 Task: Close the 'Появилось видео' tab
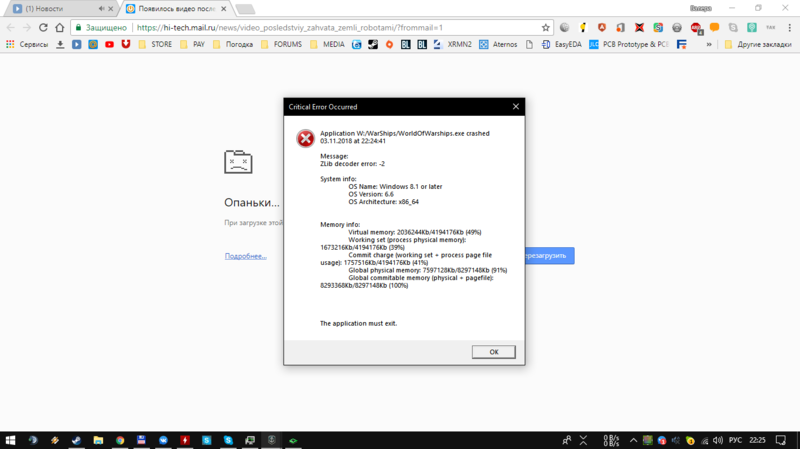(x=223, y=9)
